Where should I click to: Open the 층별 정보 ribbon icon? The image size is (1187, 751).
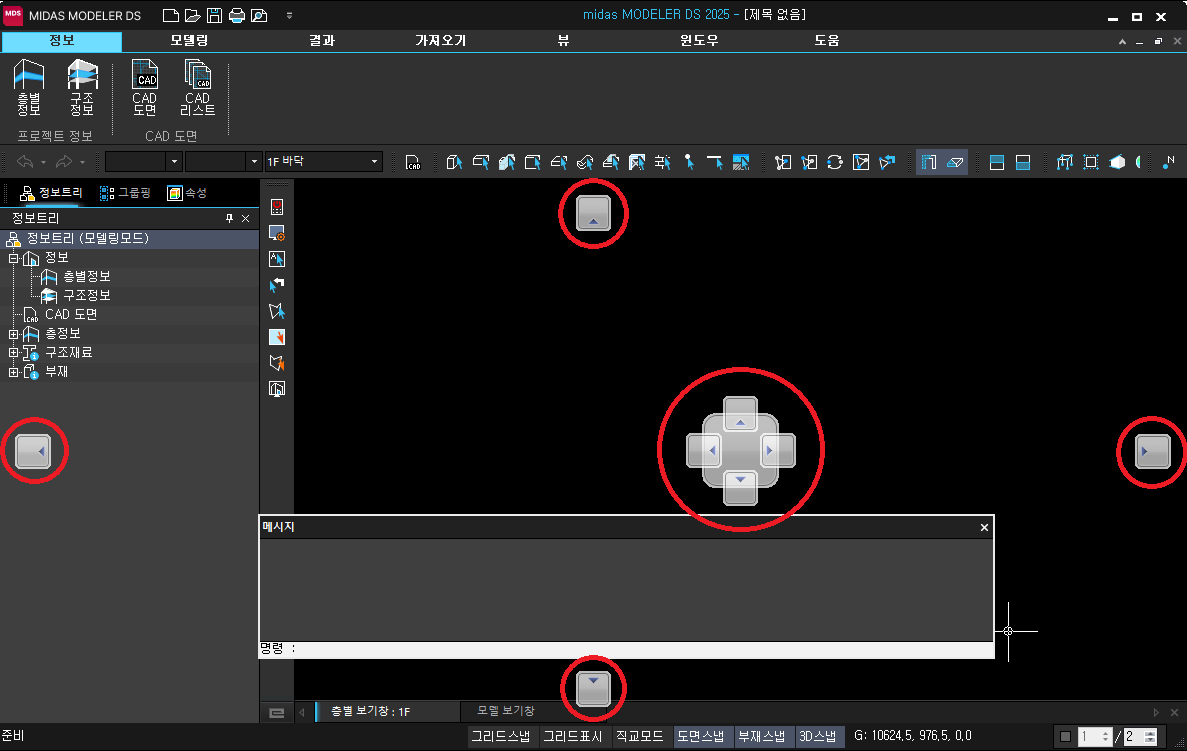point(29,88)
